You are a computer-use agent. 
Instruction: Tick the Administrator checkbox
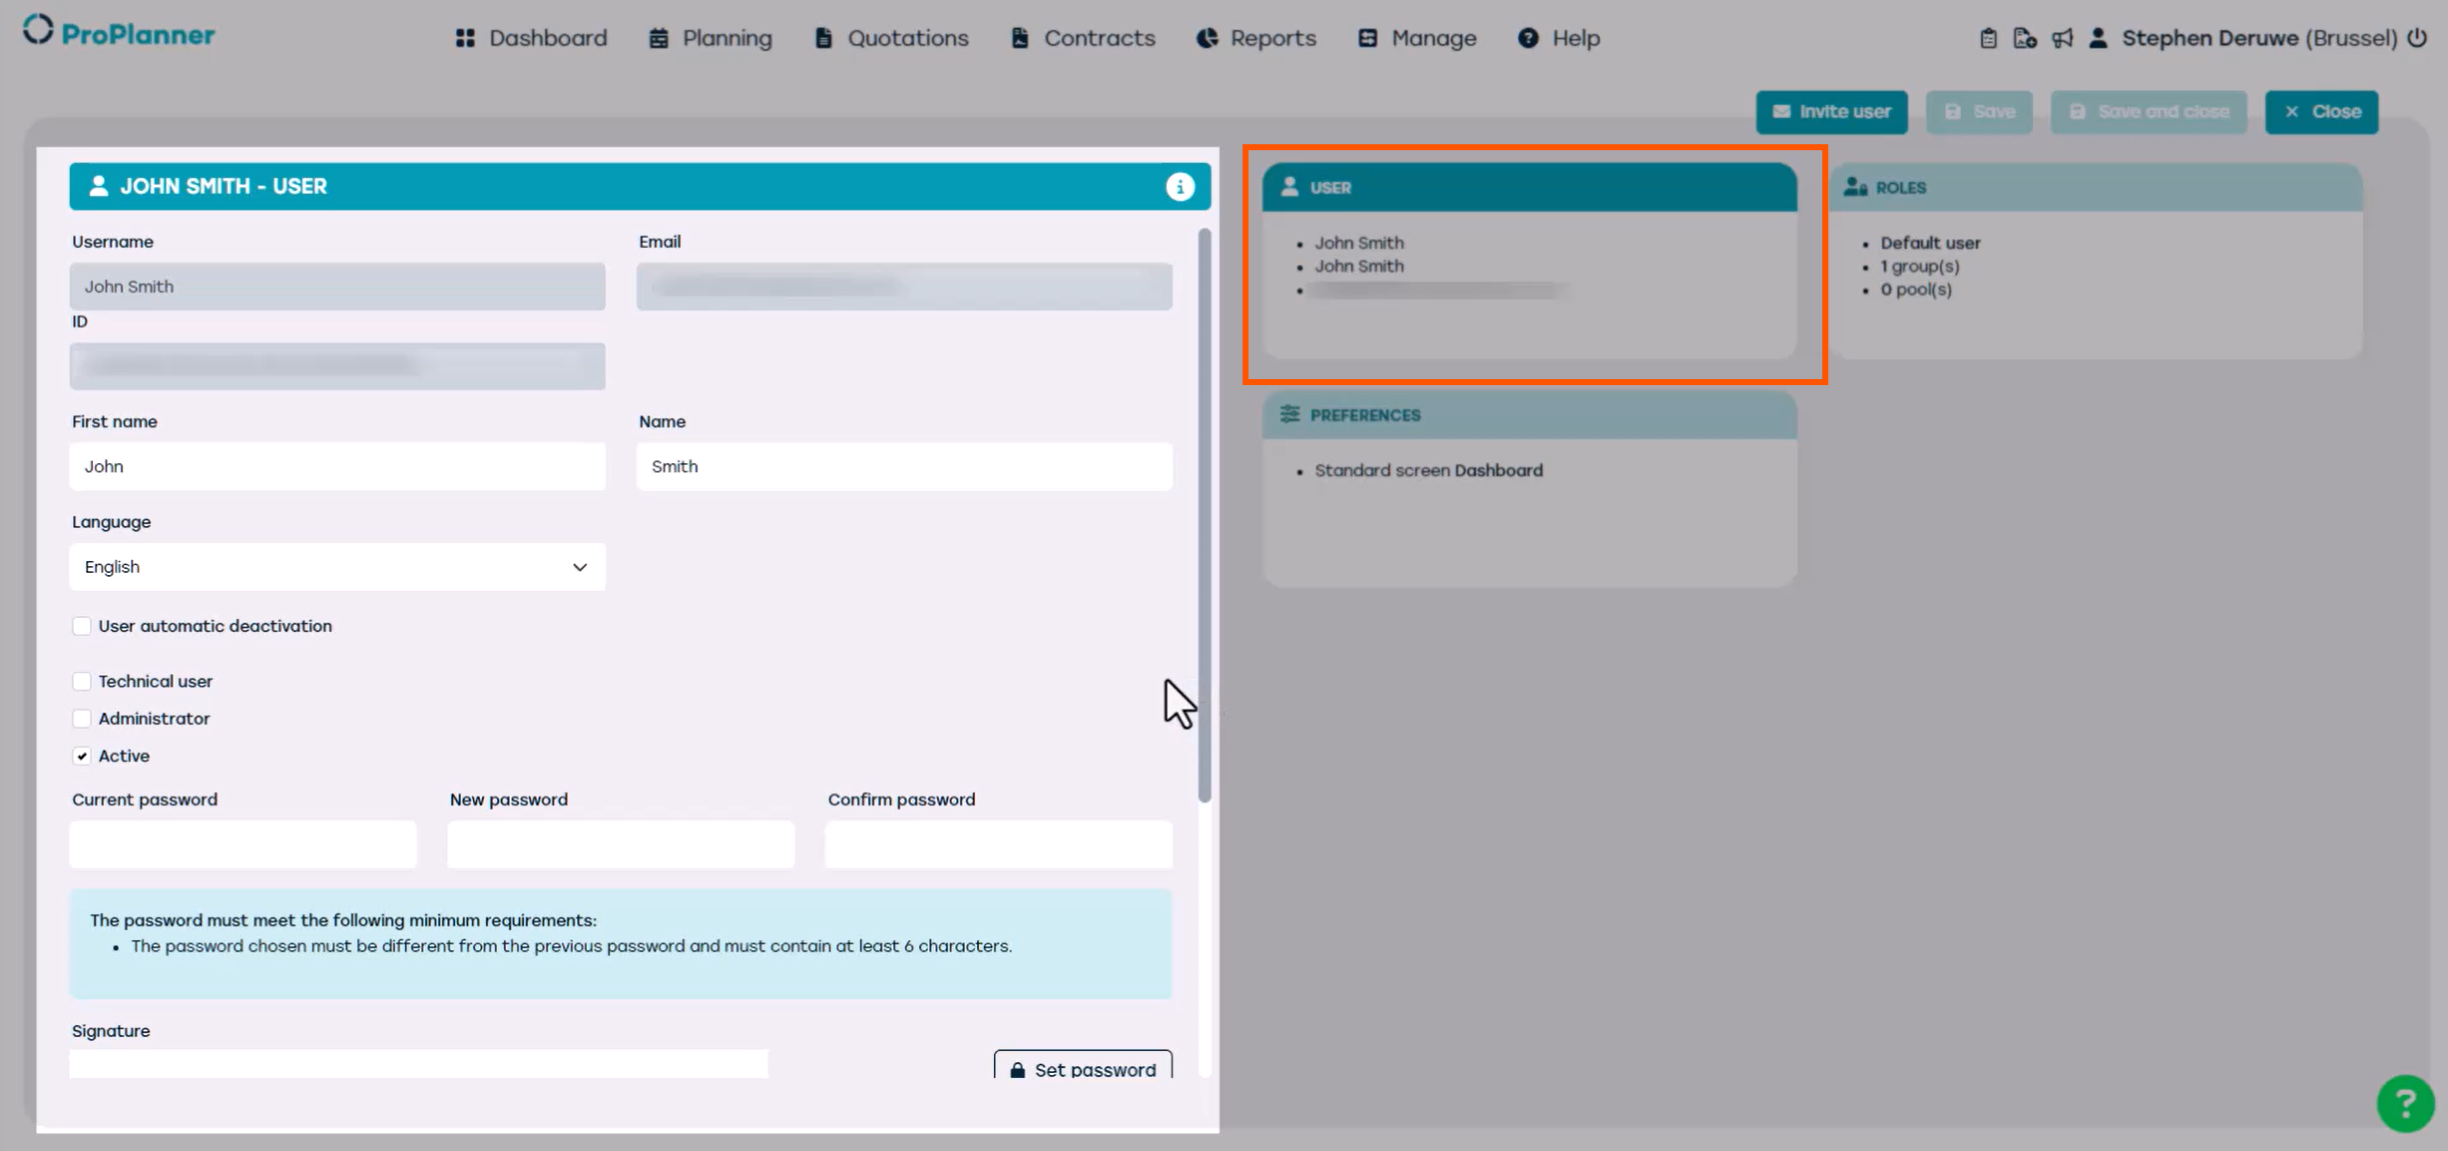[82, 719]
